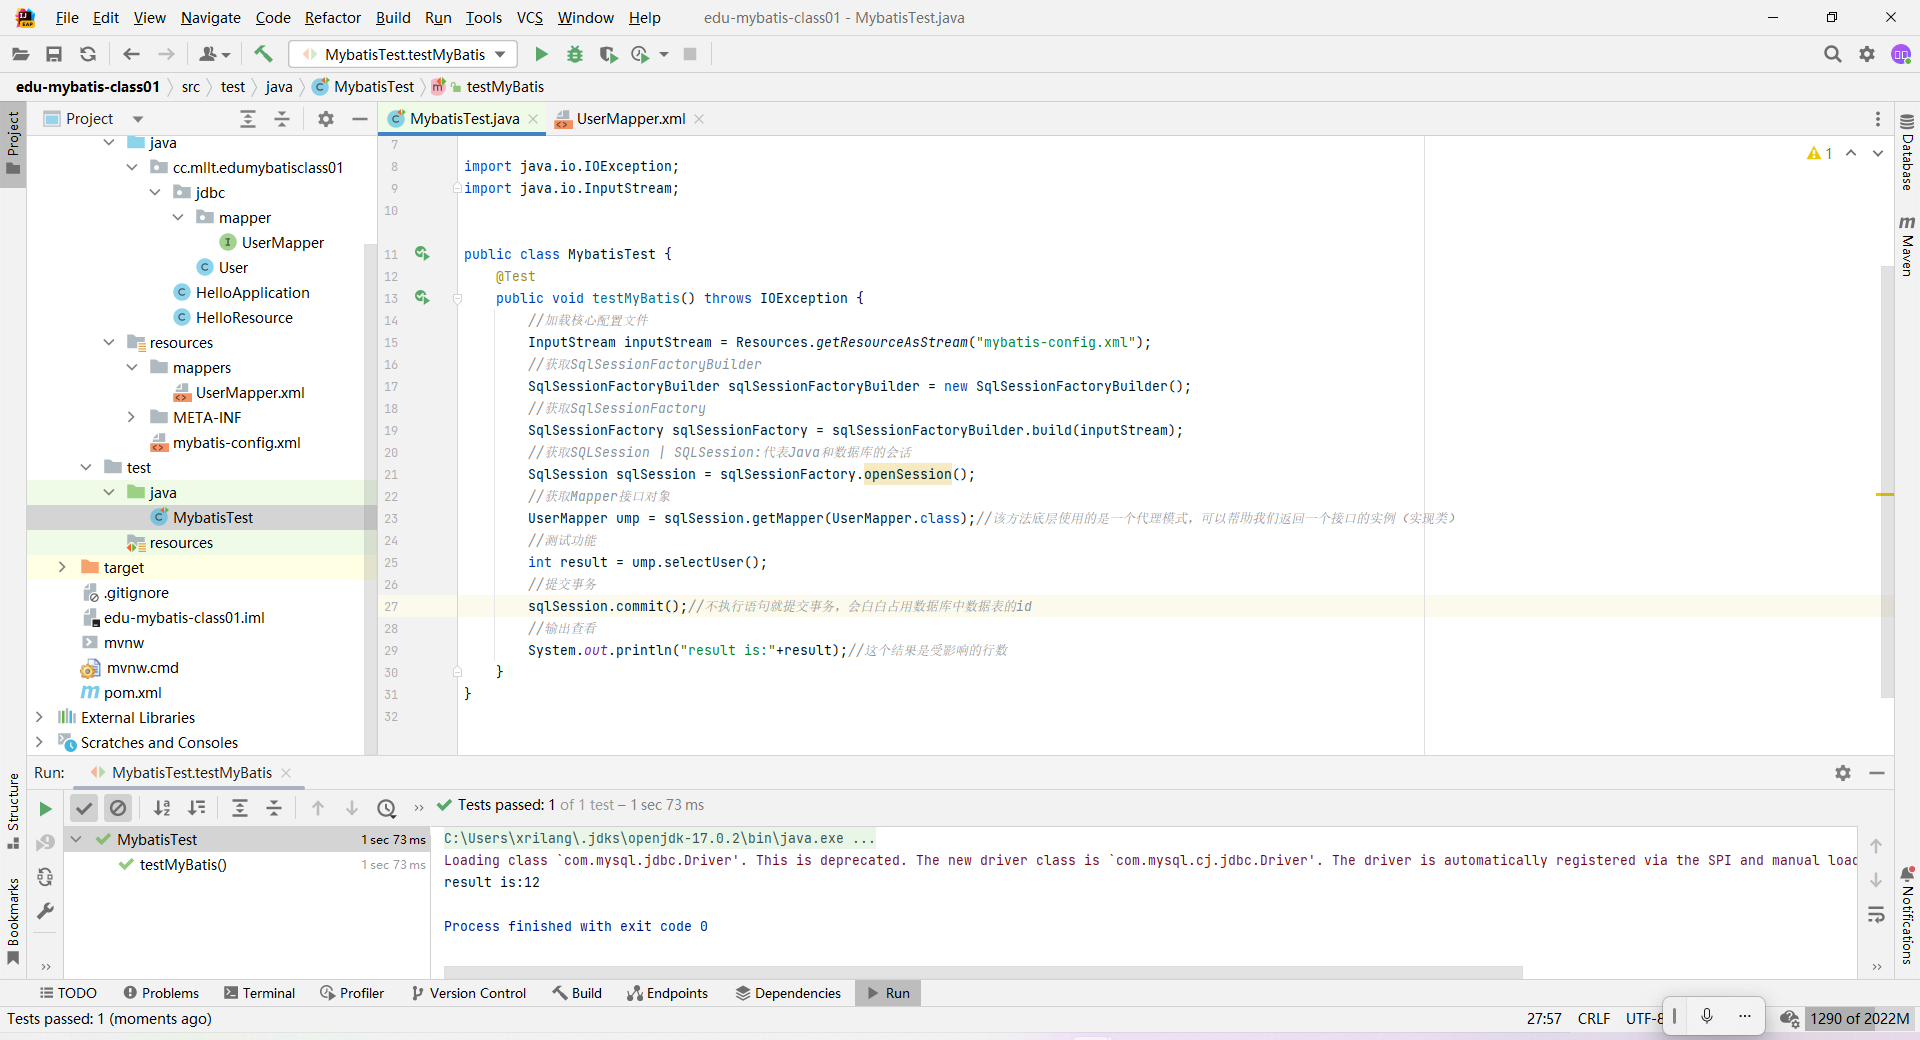Screen dimensions: 1920x1040
Task: Toggle the Project tool window sidebar button
Action: [13, 142]
